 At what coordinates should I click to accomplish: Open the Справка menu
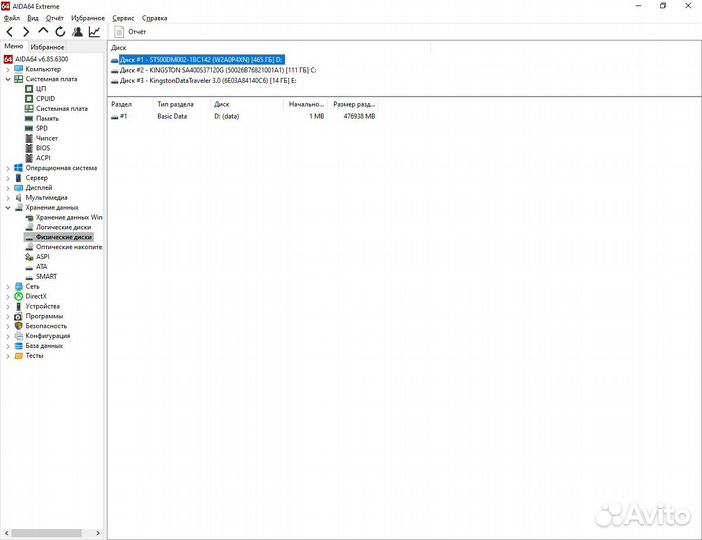coord(154,18)
